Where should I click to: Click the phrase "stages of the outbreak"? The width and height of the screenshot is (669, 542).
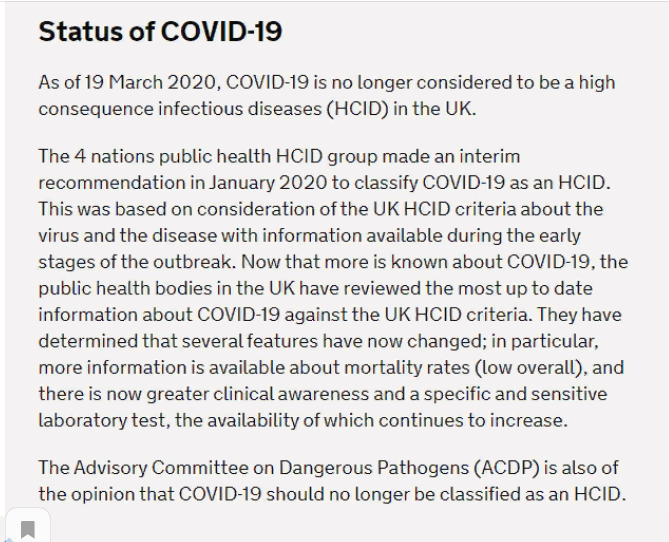click(137, 262)
